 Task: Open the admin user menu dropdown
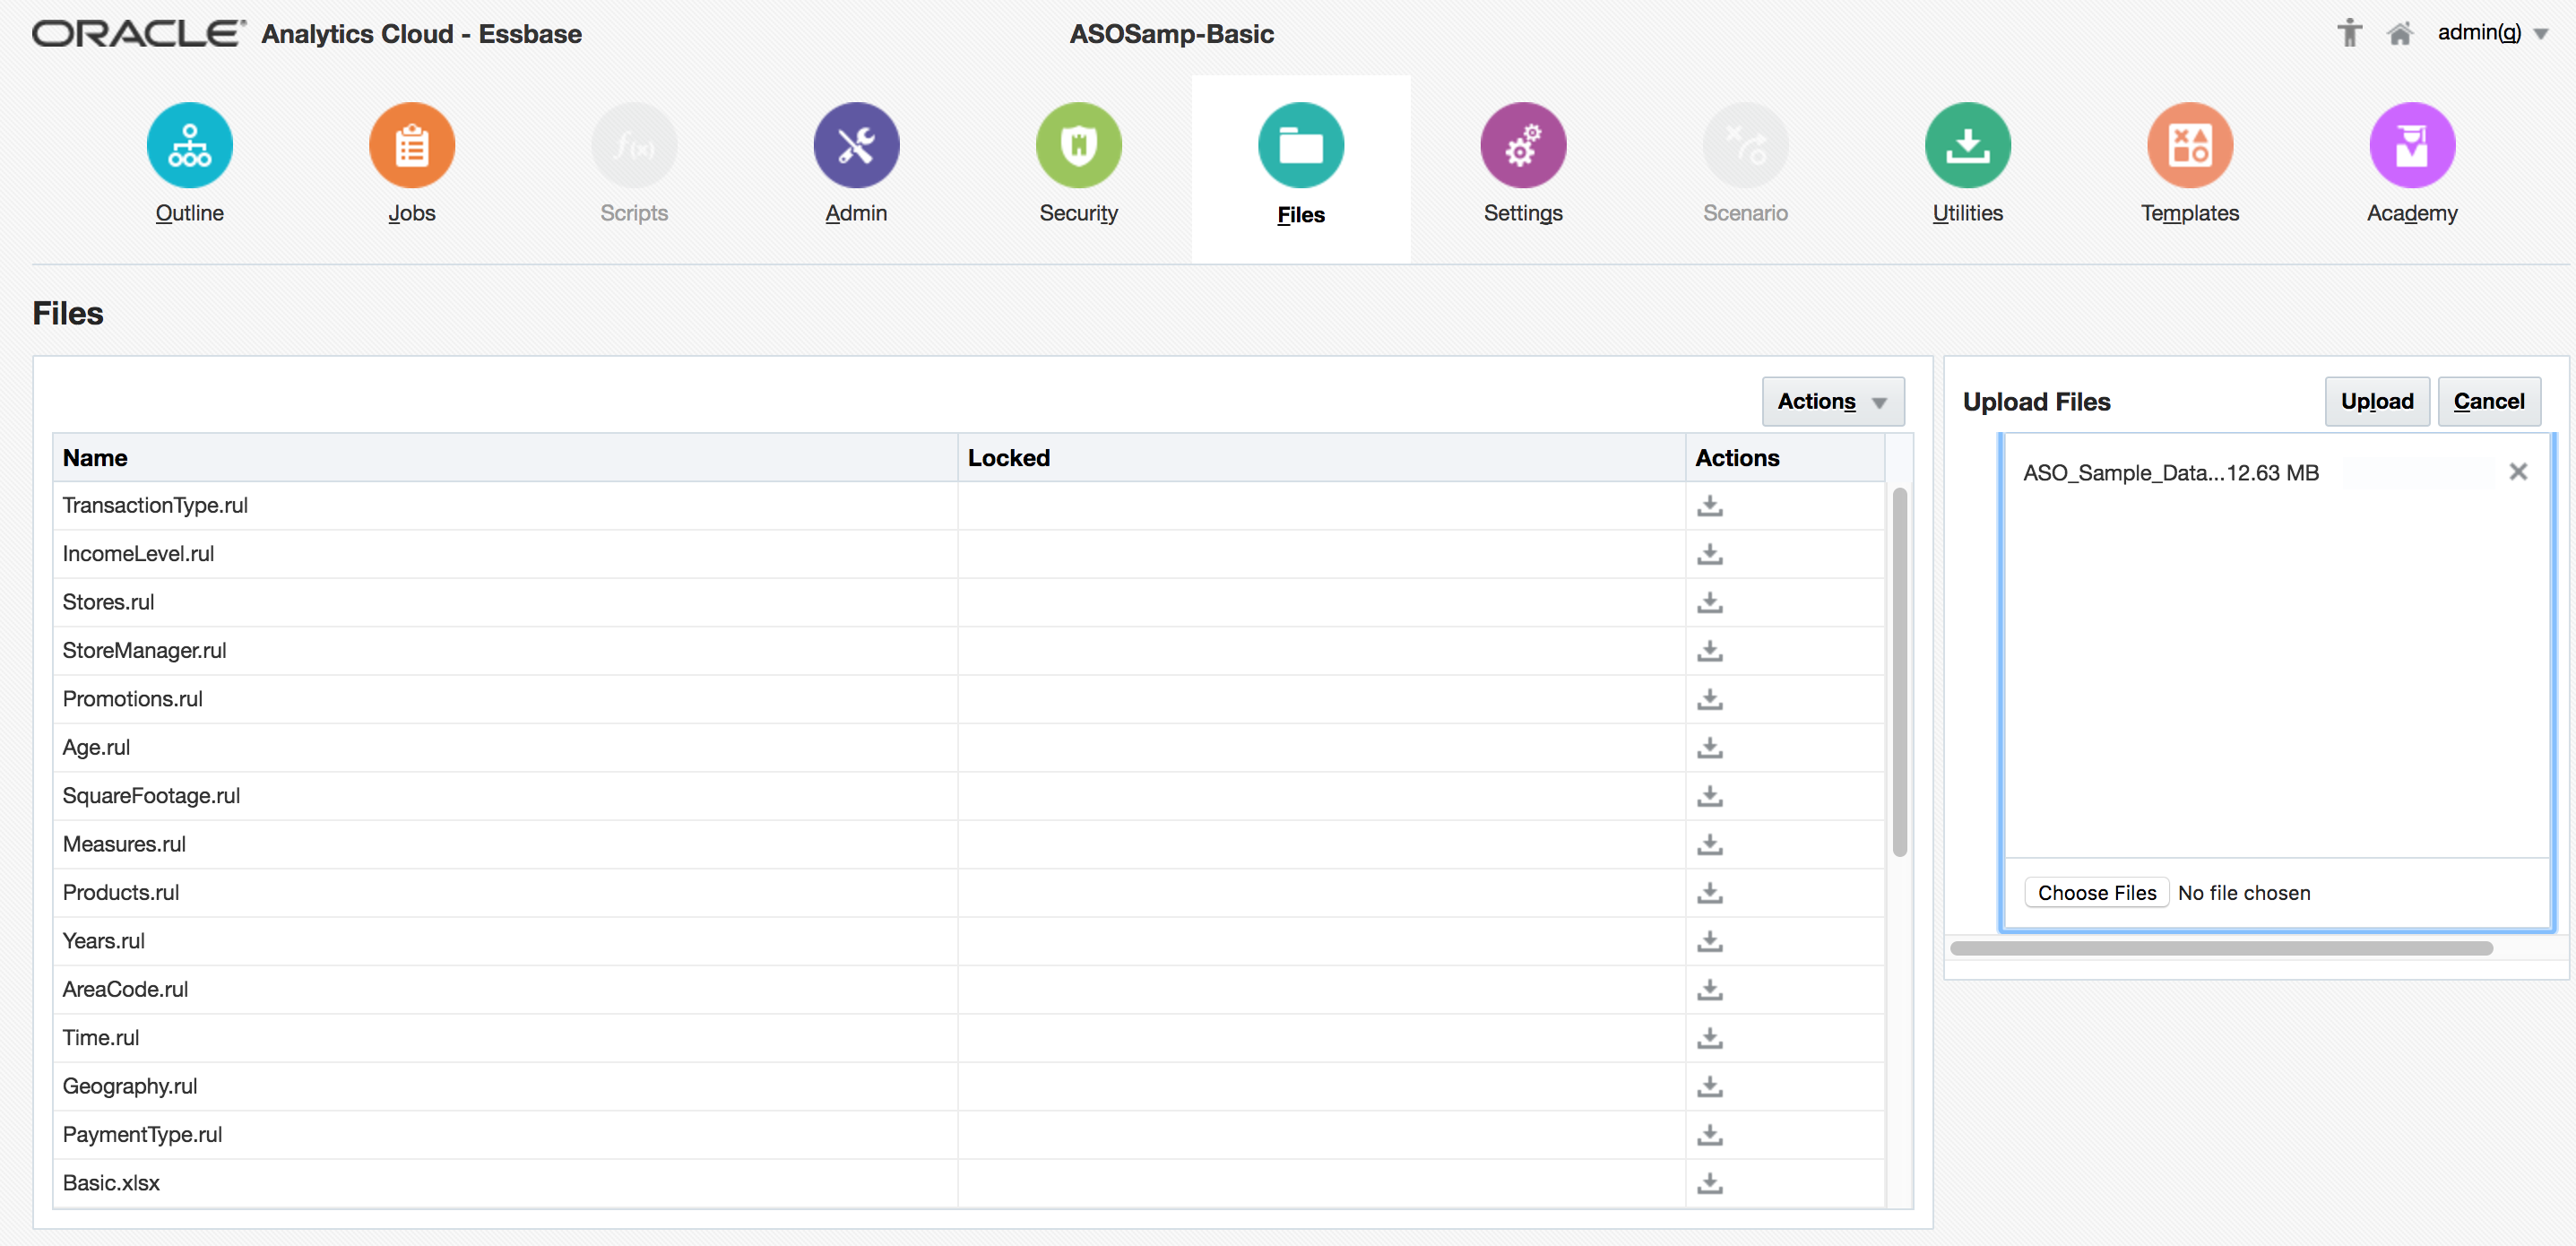[2493, 34]
